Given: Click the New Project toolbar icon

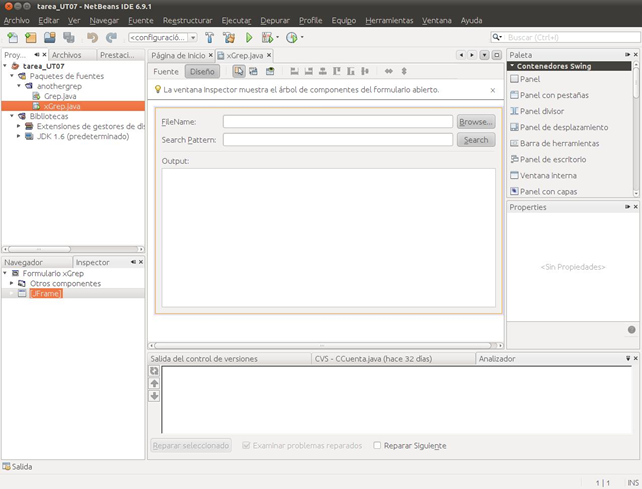Looking at the screenshot, I should [x=31, y=38].
